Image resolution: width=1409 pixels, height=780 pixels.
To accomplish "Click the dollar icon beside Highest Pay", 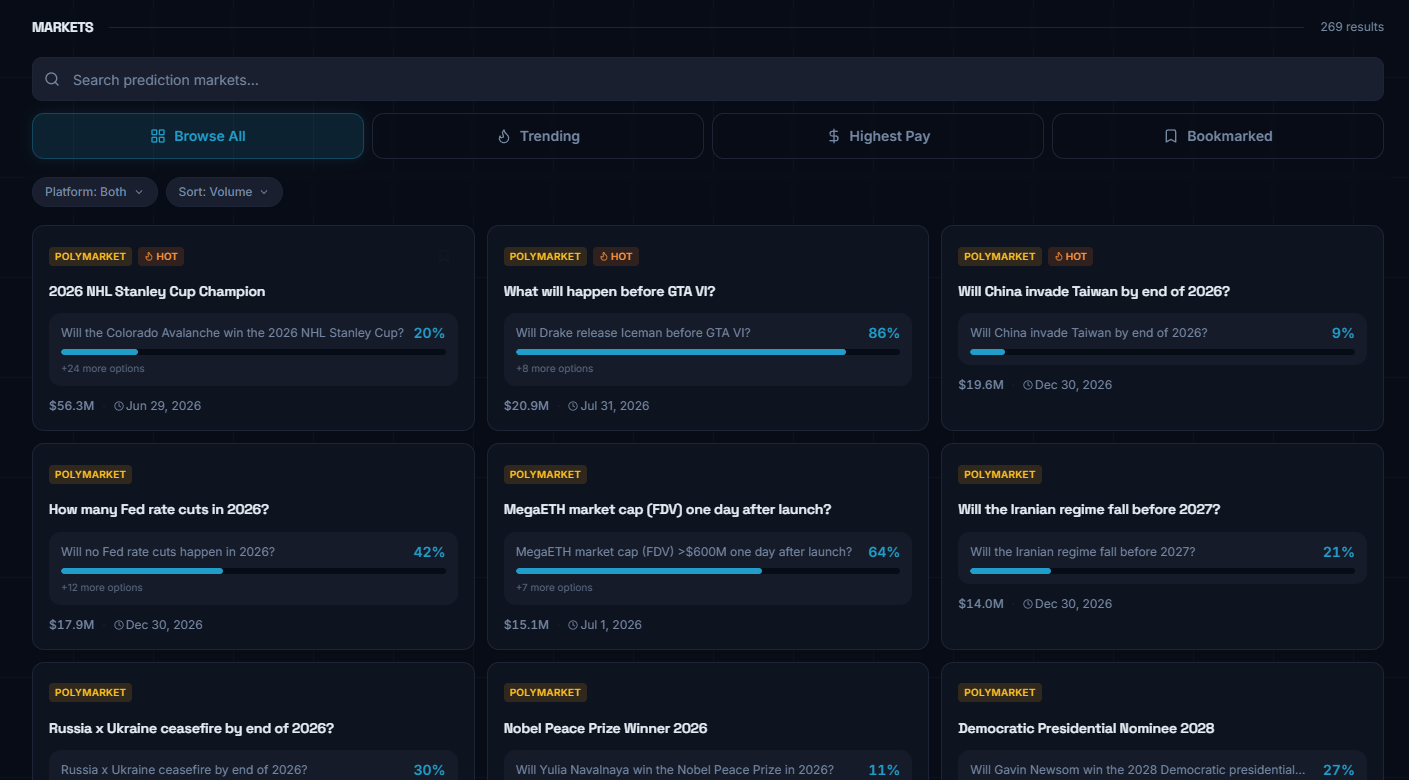I will pyautogui.click(x=833, y=135).
